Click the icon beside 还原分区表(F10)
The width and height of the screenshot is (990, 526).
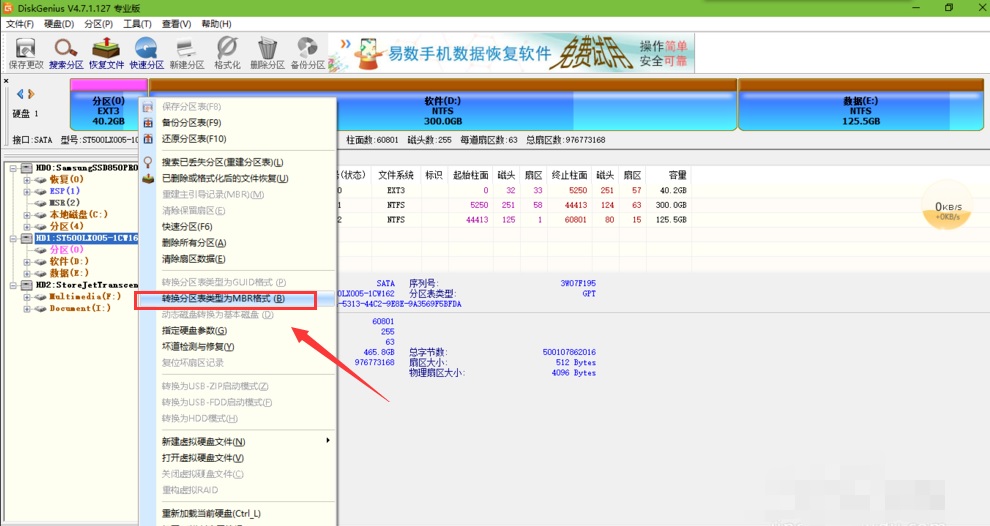coord(148,139)
